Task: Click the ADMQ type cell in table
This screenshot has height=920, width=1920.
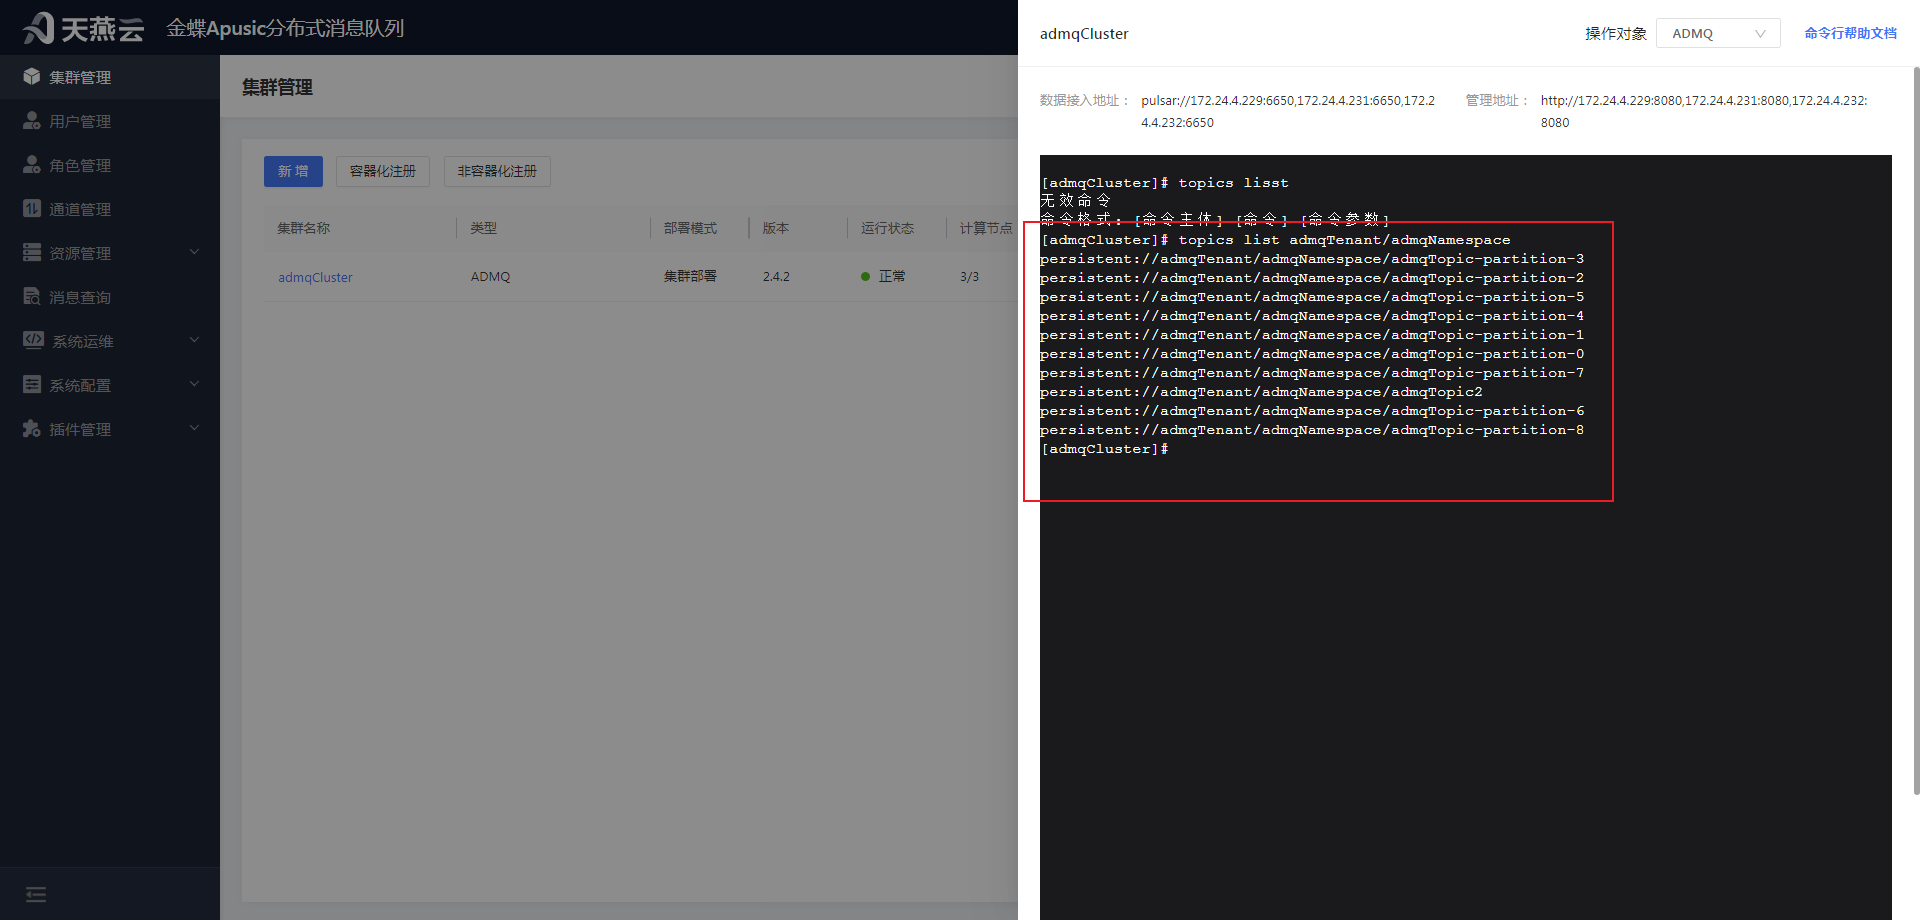Action: pos(490,277)
